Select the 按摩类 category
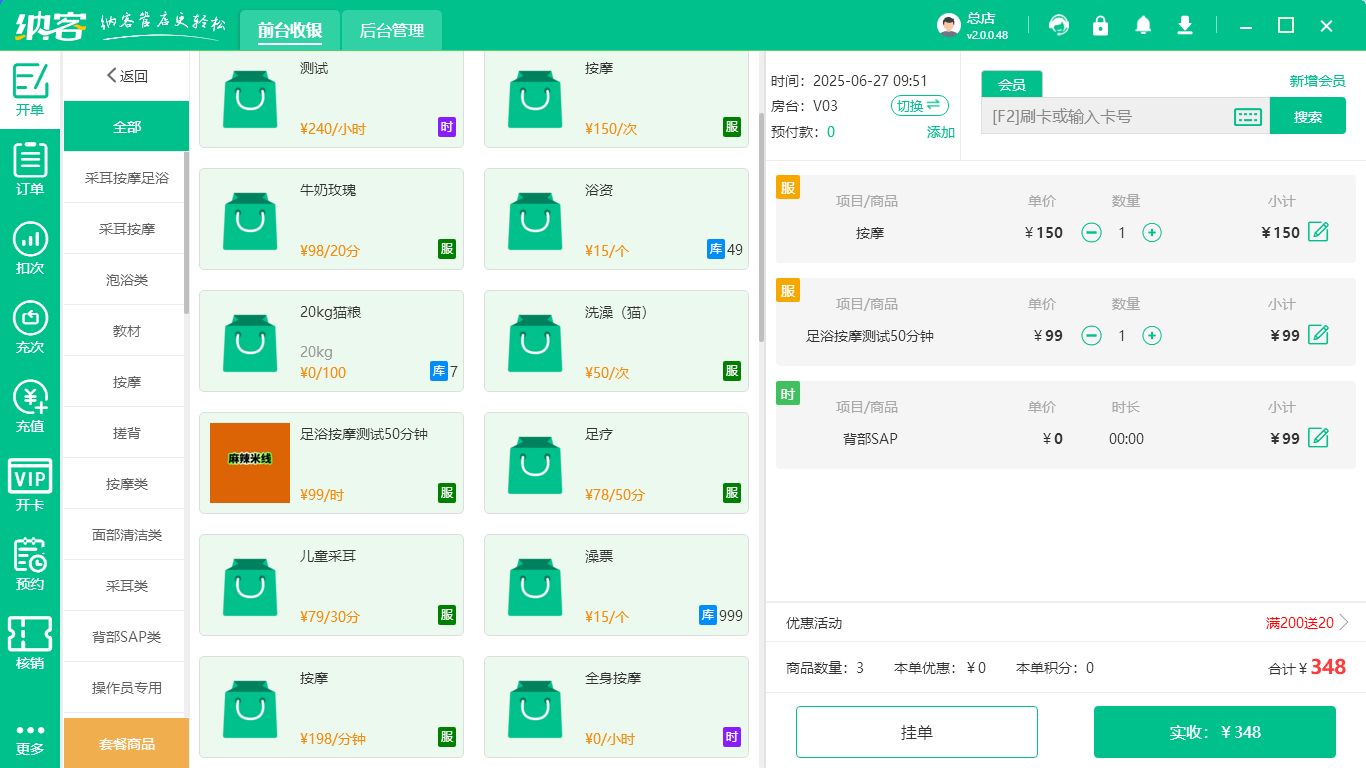This screenshot has width=1366, height=768. click(x=126, y=484)
